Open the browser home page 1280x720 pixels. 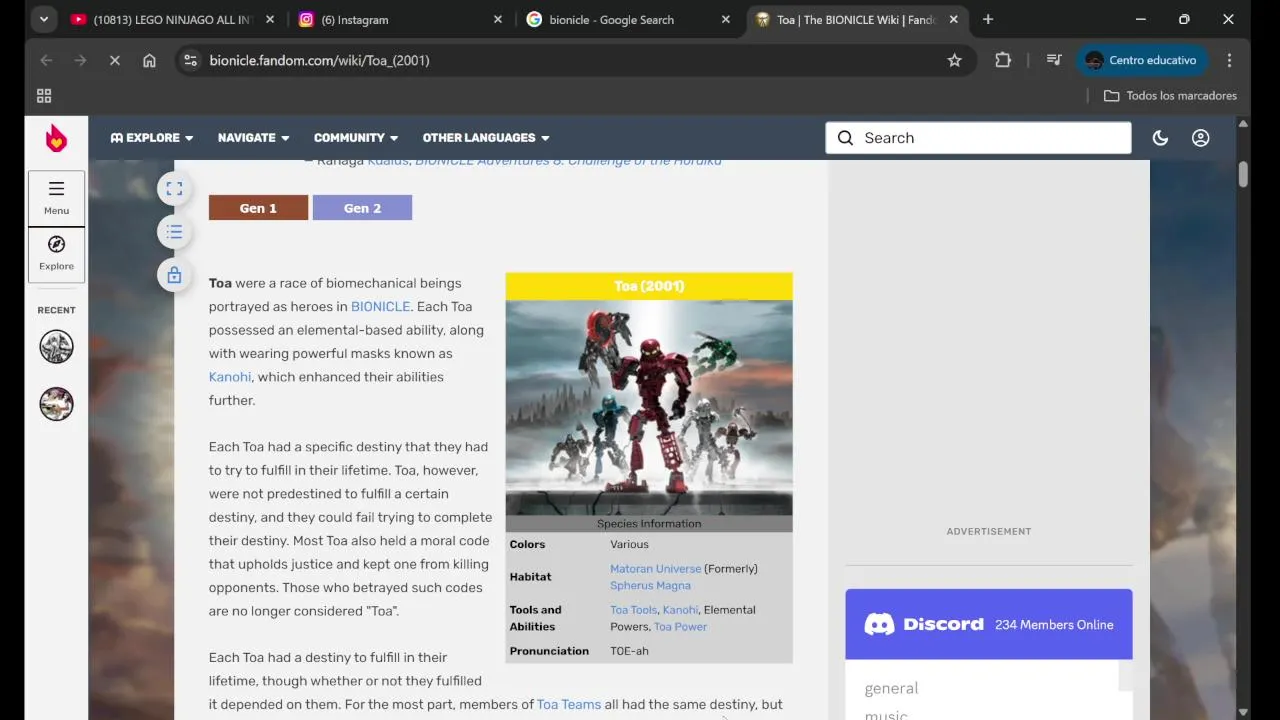149,60
